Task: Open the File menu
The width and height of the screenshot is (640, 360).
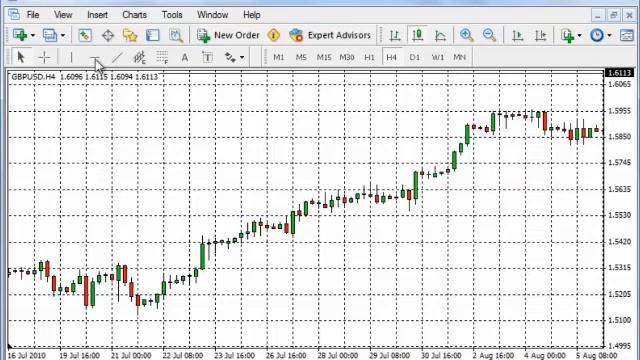Action: pyautogui.click(x=33, y=15)
